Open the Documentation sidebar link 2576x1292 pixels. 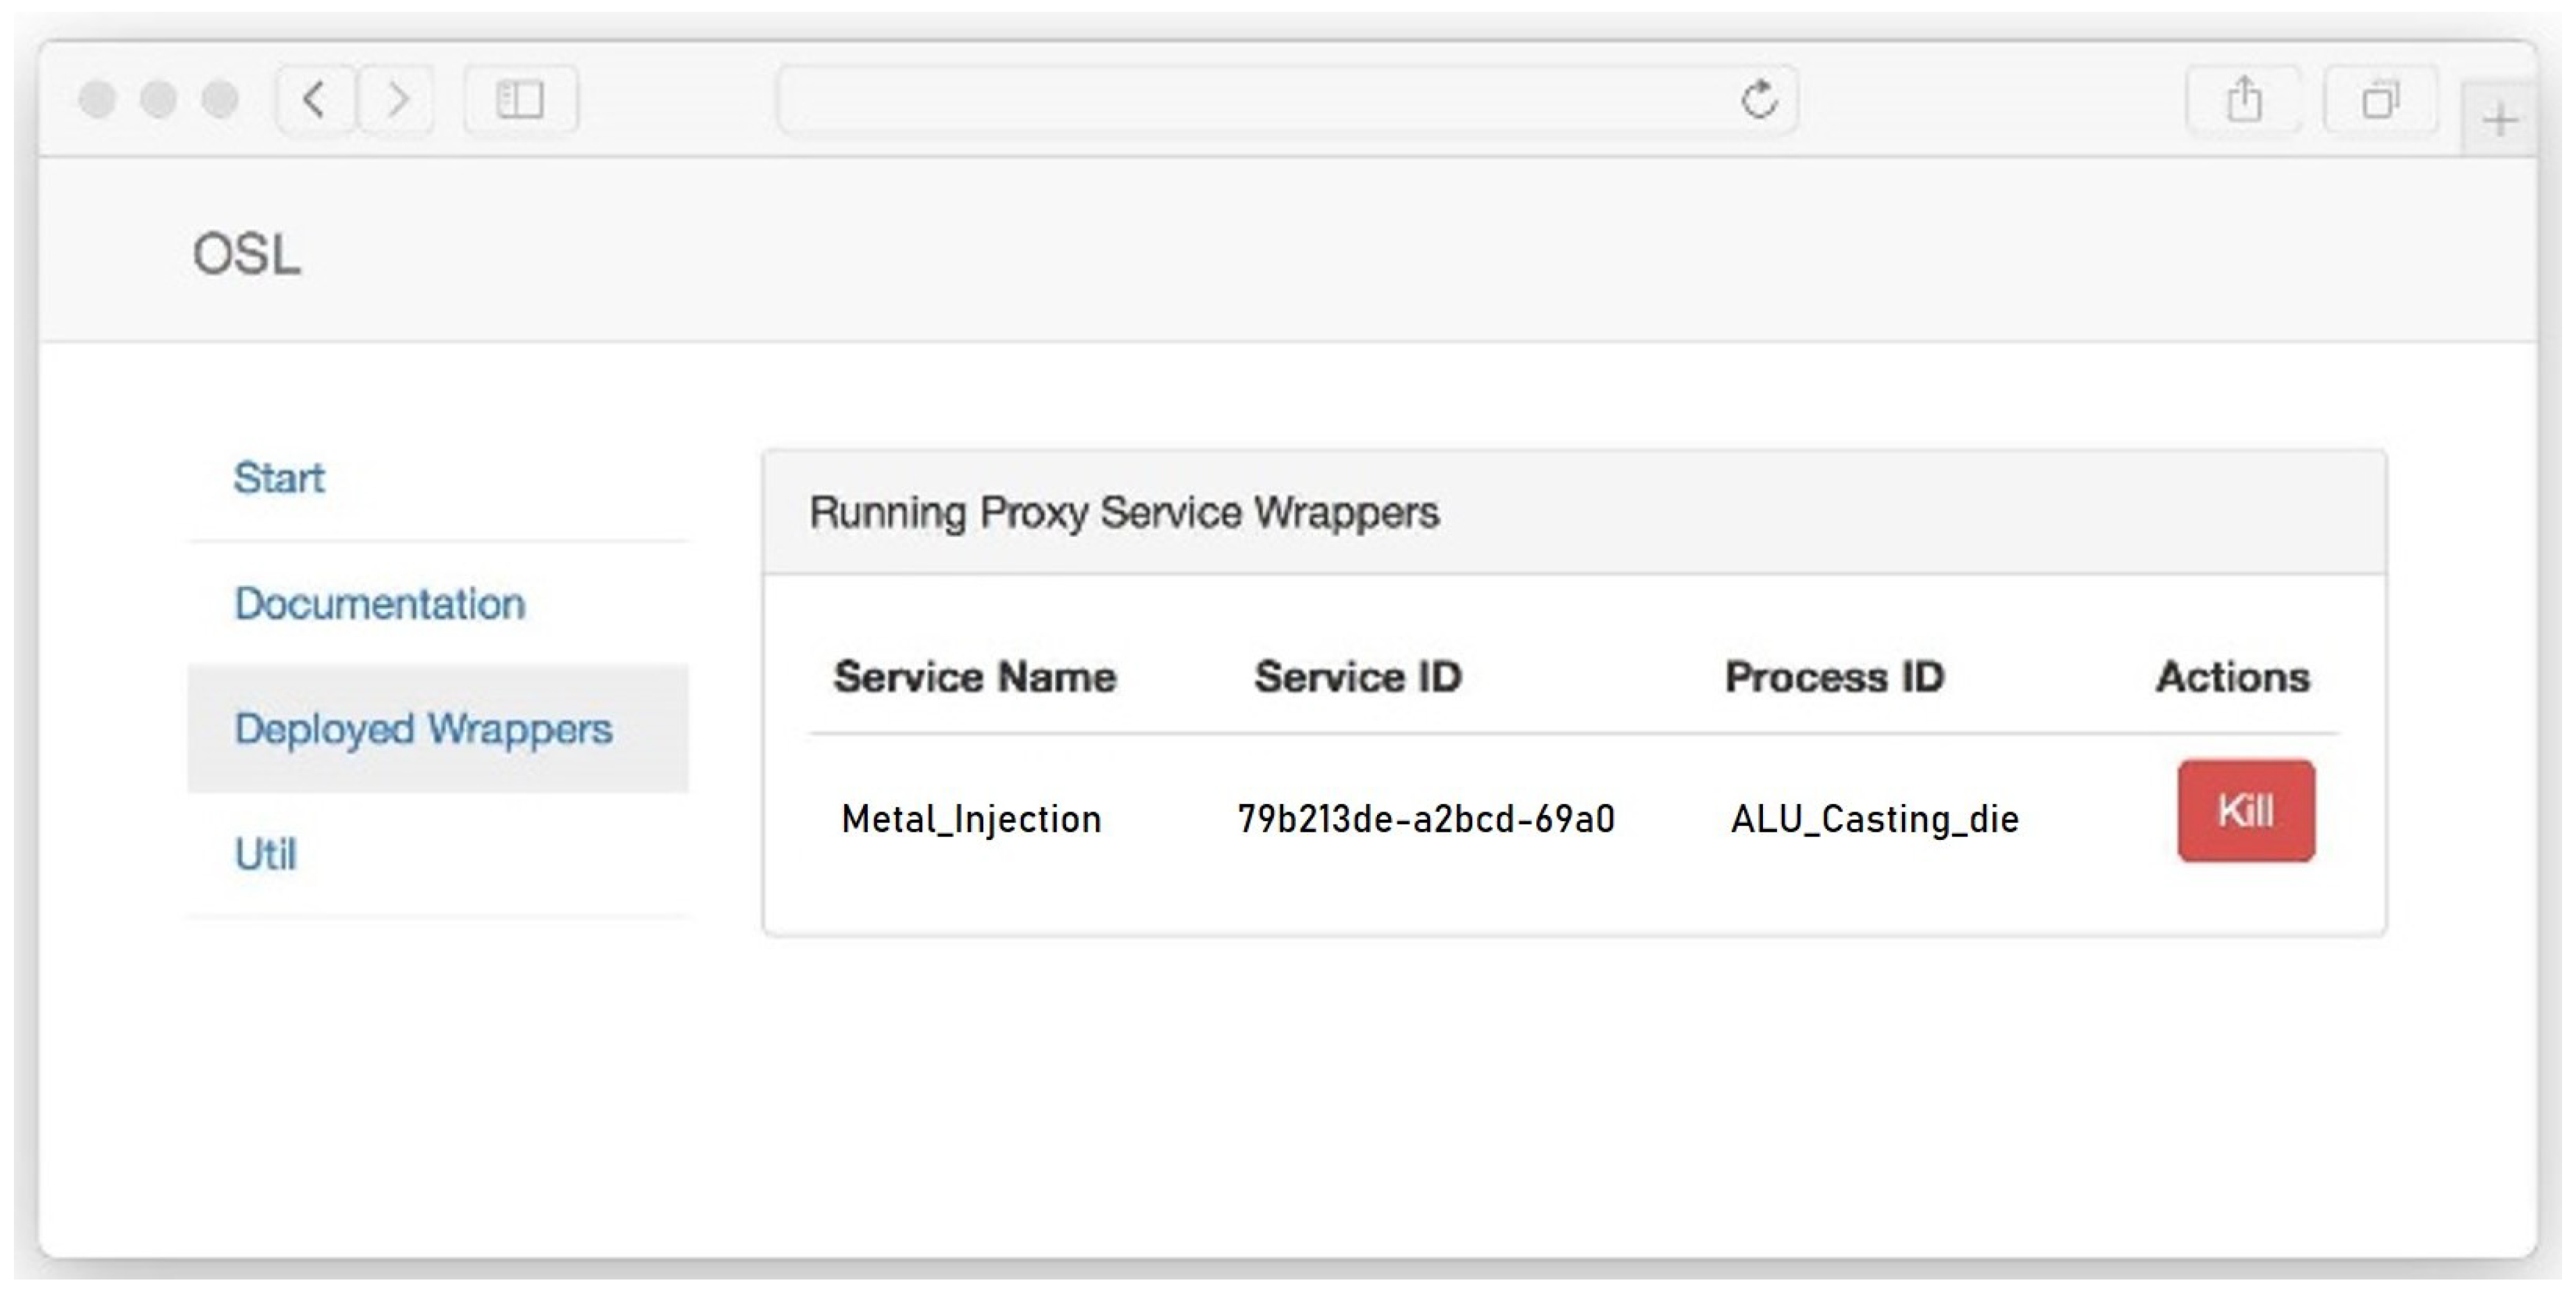click(x=379, y=604)
